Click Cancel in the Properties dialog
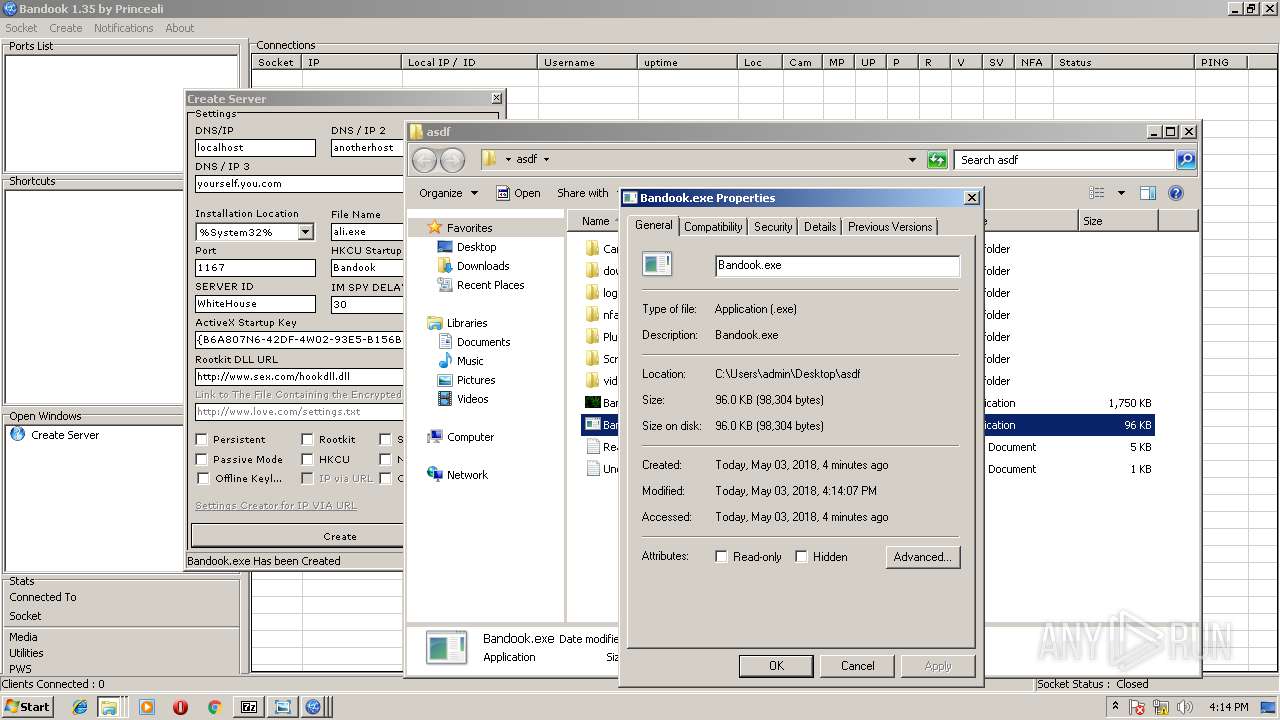Viewport: 1280px width, 720px height. (857, 666)
